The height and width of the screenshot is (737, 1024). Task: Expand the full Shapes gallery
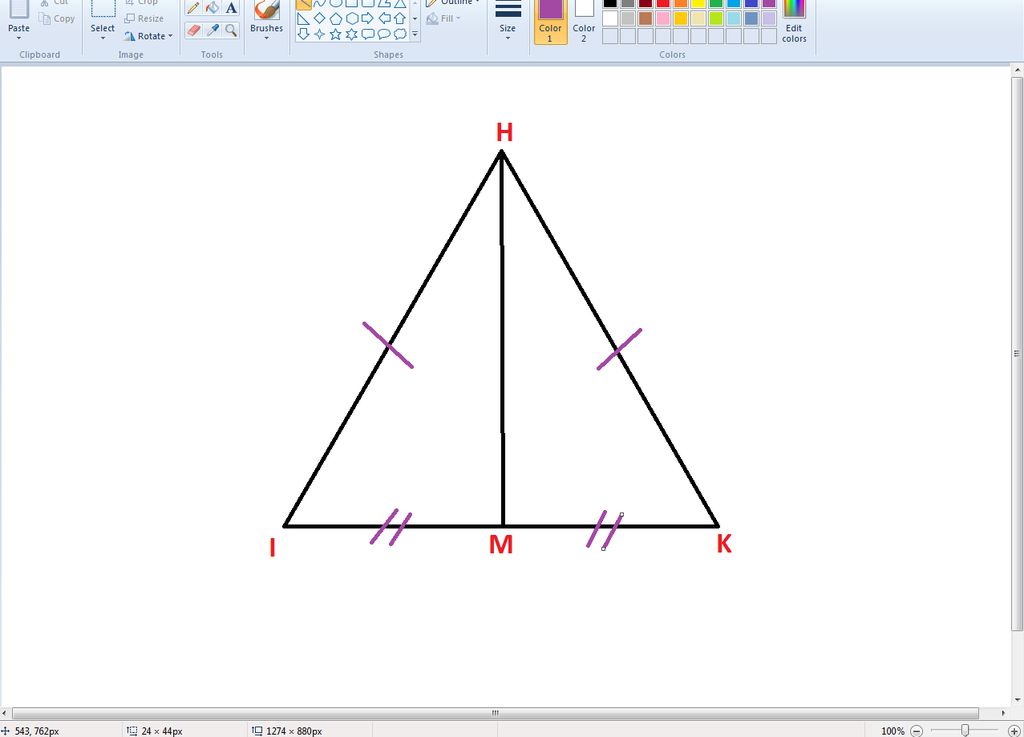(x=415, y=34)
